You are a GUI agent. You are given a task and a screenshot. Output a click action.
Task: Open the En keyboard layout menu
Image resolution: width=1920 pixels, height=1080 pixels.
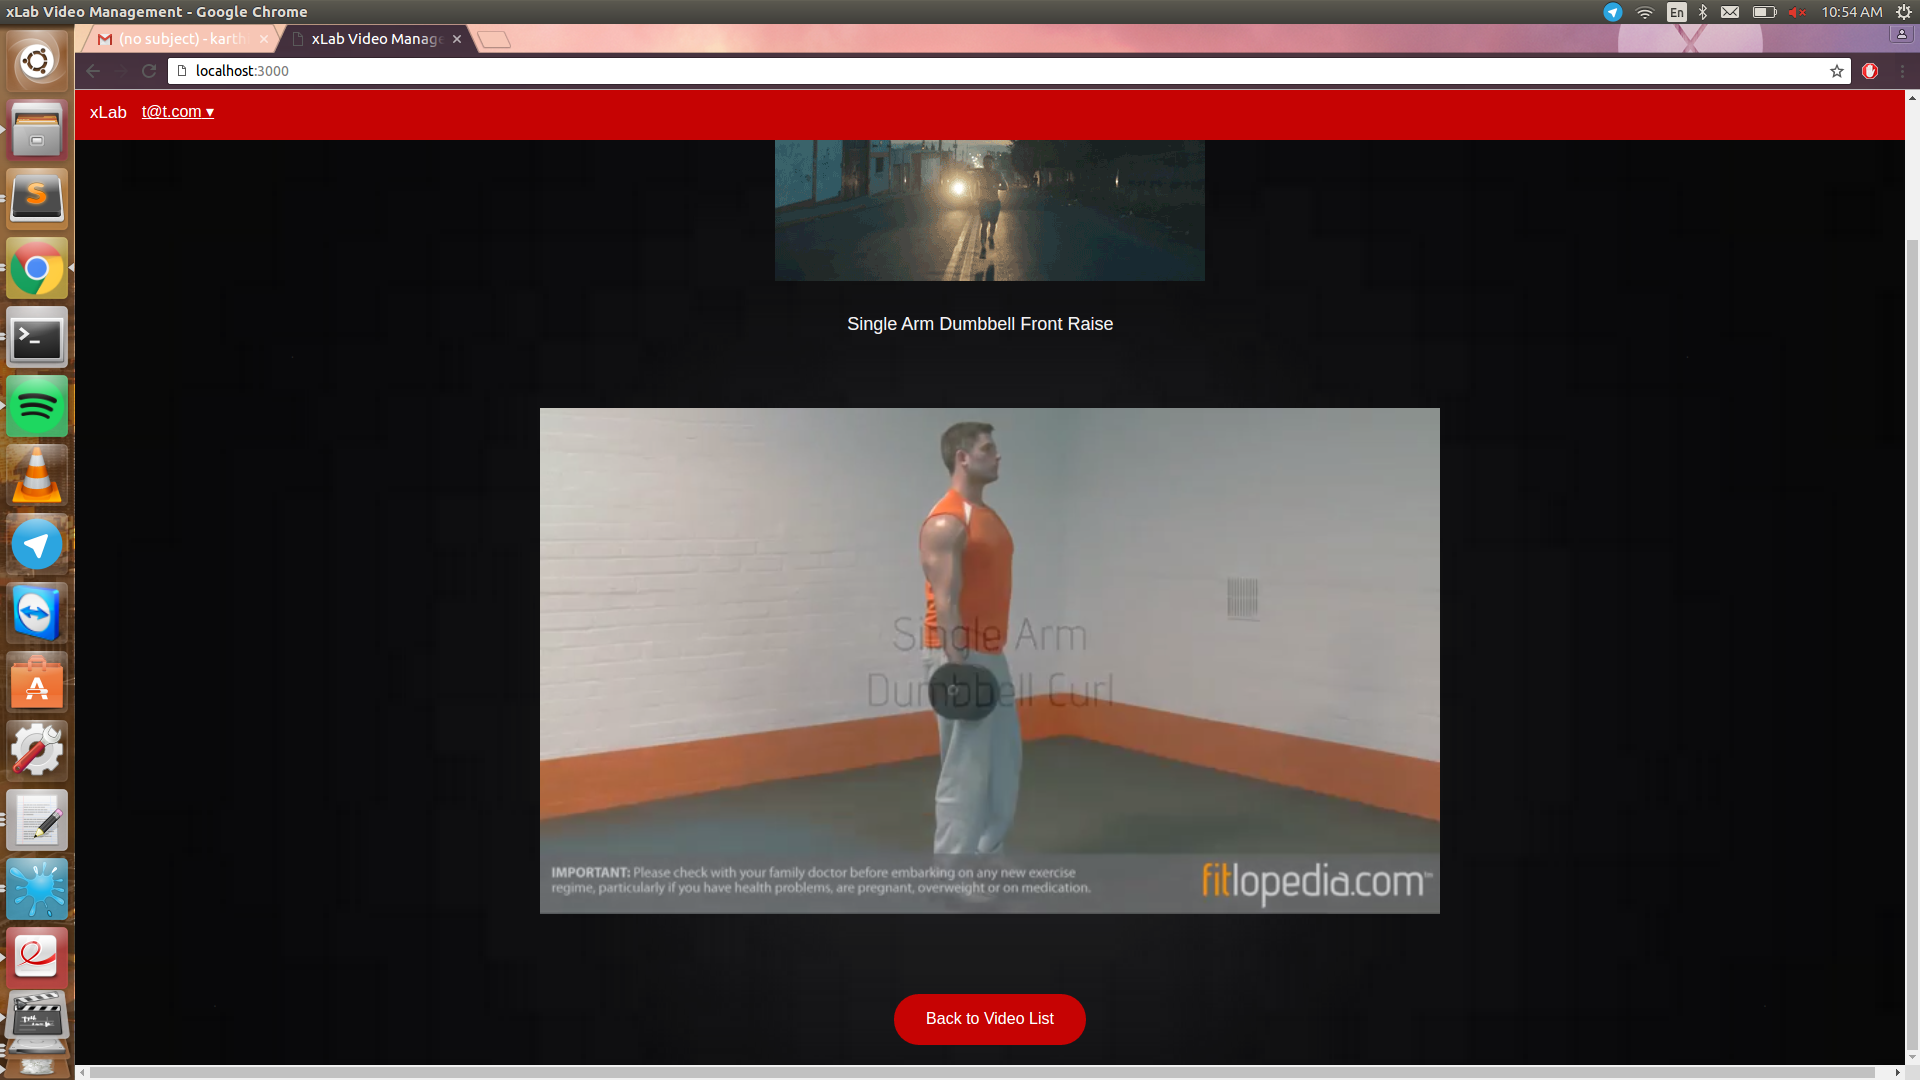coord(1677,12)
